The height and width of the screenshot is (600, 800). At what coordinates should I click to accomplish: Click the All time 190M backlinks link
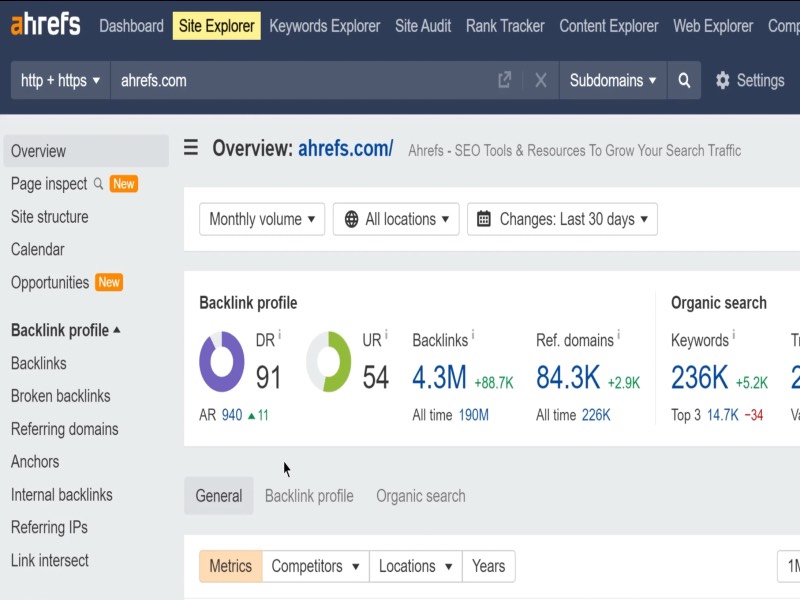coord(473,415)
